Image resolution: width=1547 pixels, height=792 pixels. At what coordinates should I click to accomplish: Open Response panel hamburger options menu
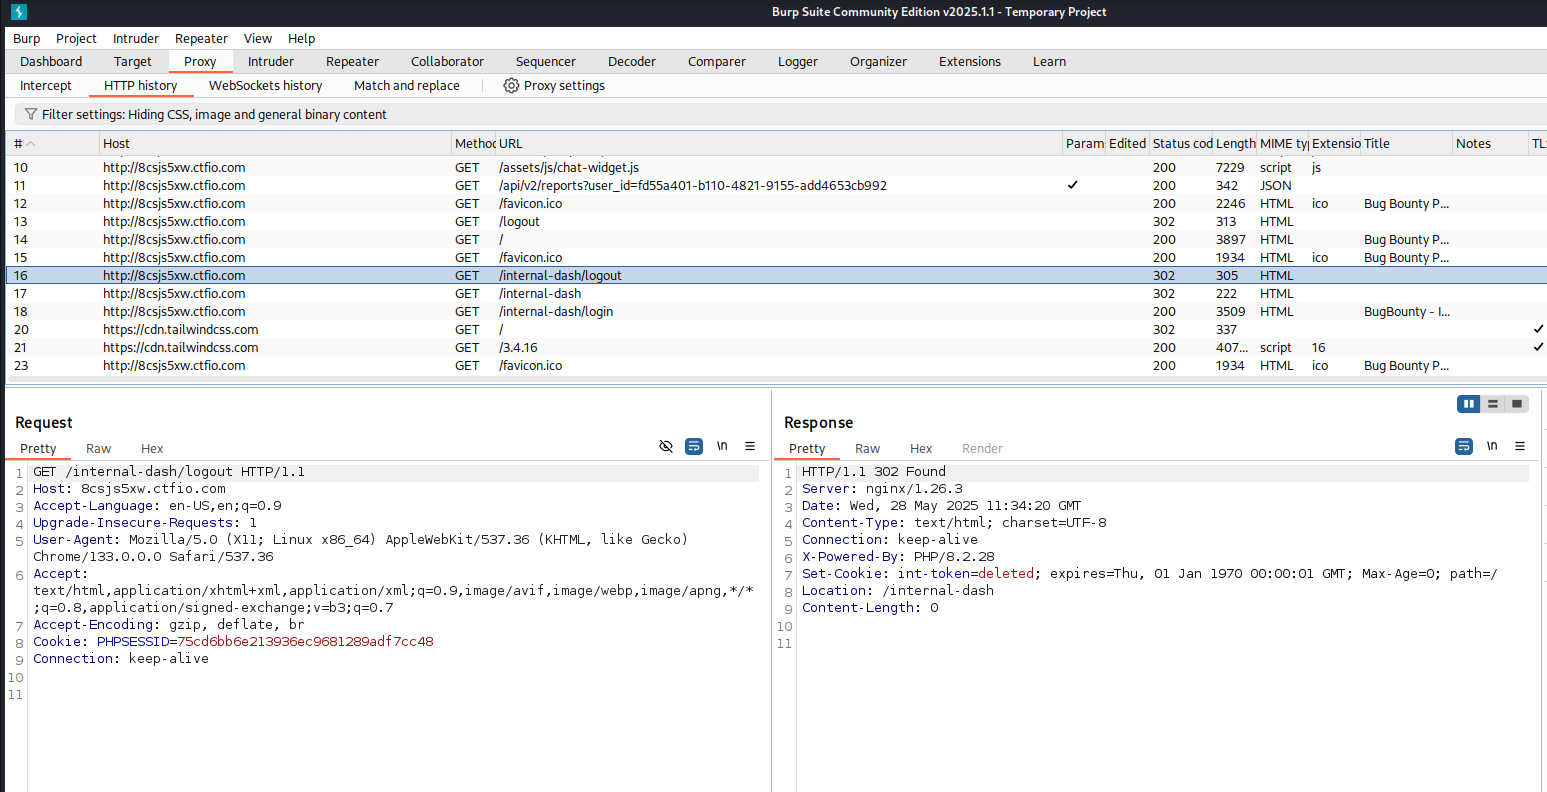coord(1520,447)
